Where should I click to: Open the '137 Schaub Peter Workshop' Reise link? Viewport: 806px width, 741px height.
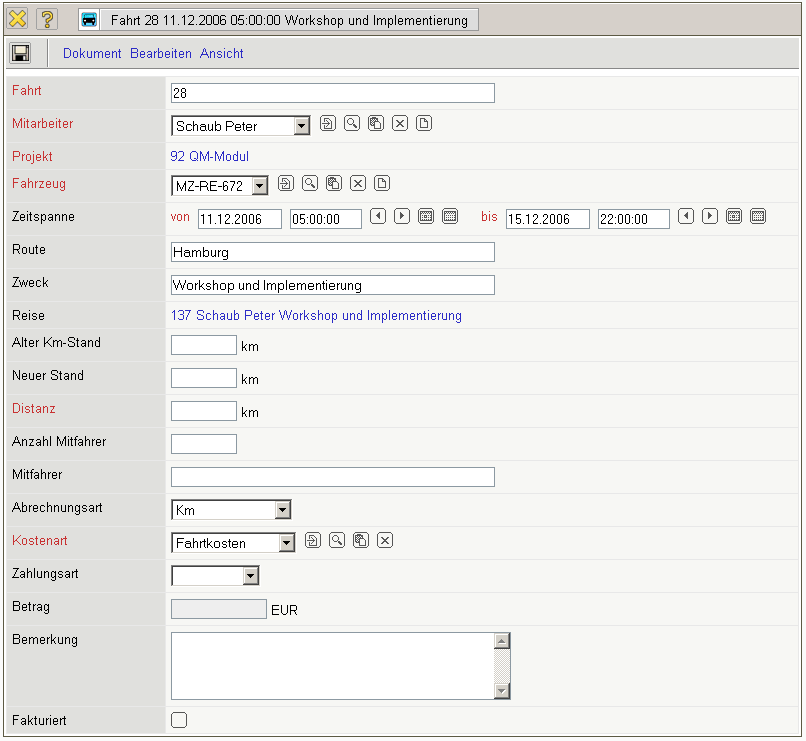(316, 315)
